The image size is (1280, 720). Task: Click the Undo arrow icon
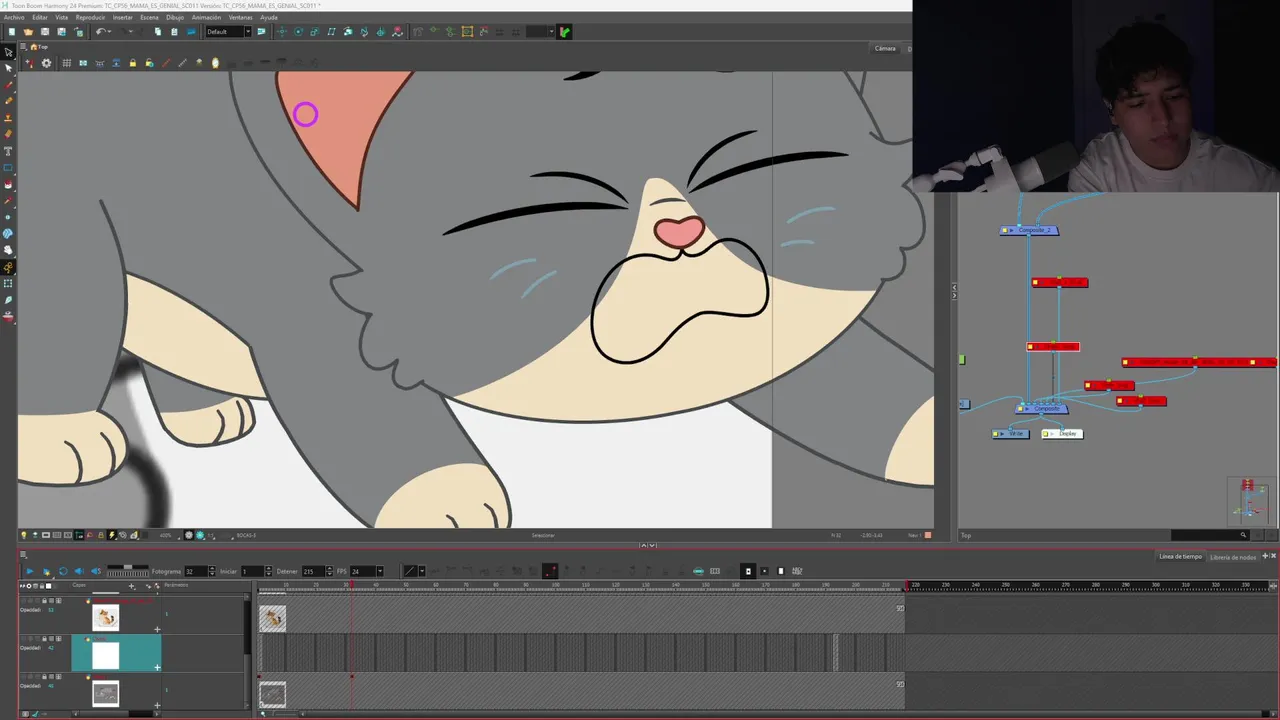point(100,32)
